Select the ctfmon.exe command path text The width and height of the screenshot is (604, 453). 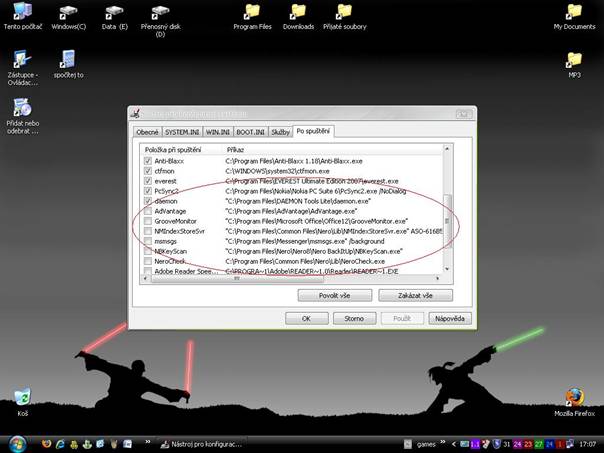(277, 171)
